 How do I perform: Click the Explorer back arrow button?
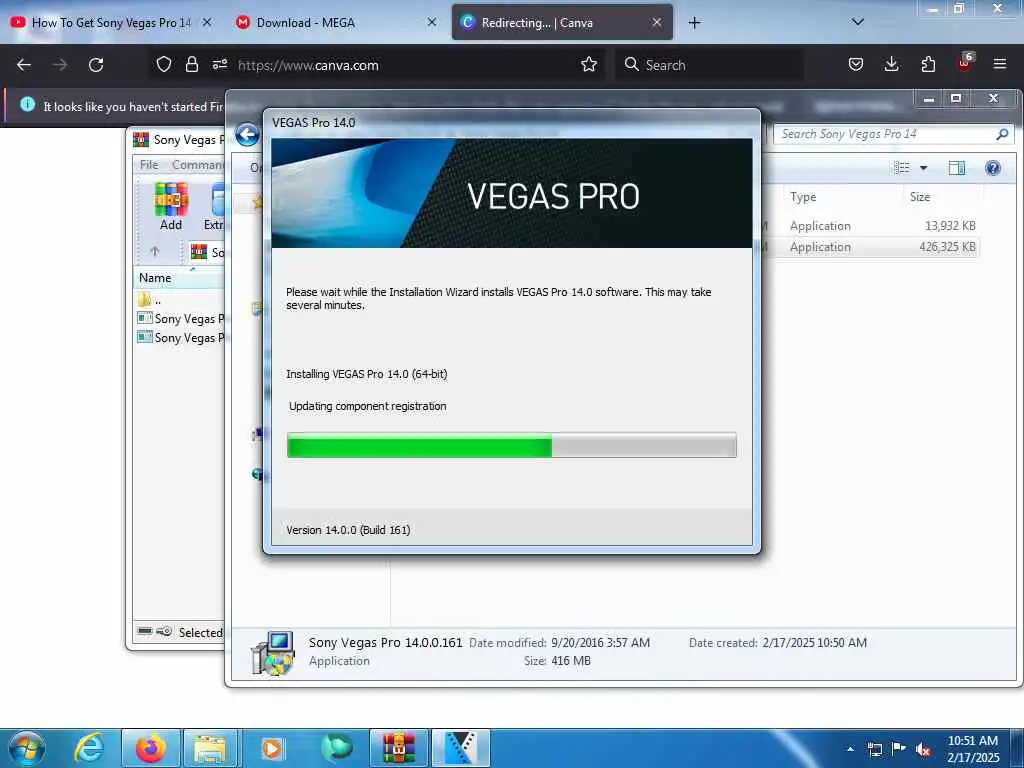tap(247, 135)
